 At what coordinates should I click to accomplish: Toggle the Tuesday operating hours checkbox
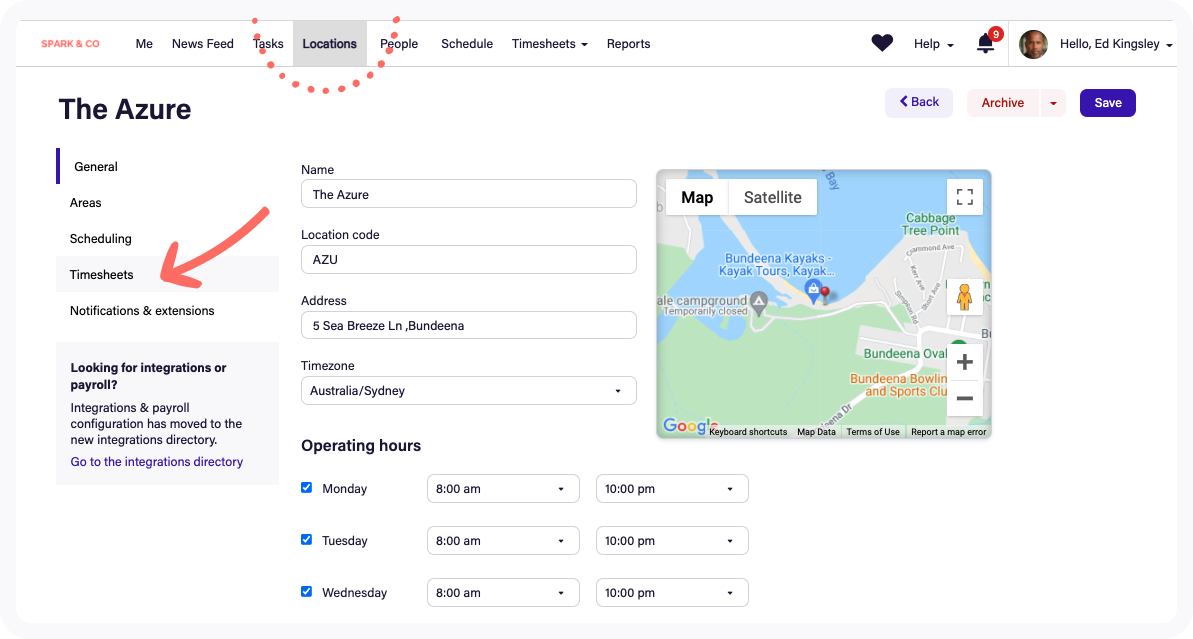click(x=307, y=540)
